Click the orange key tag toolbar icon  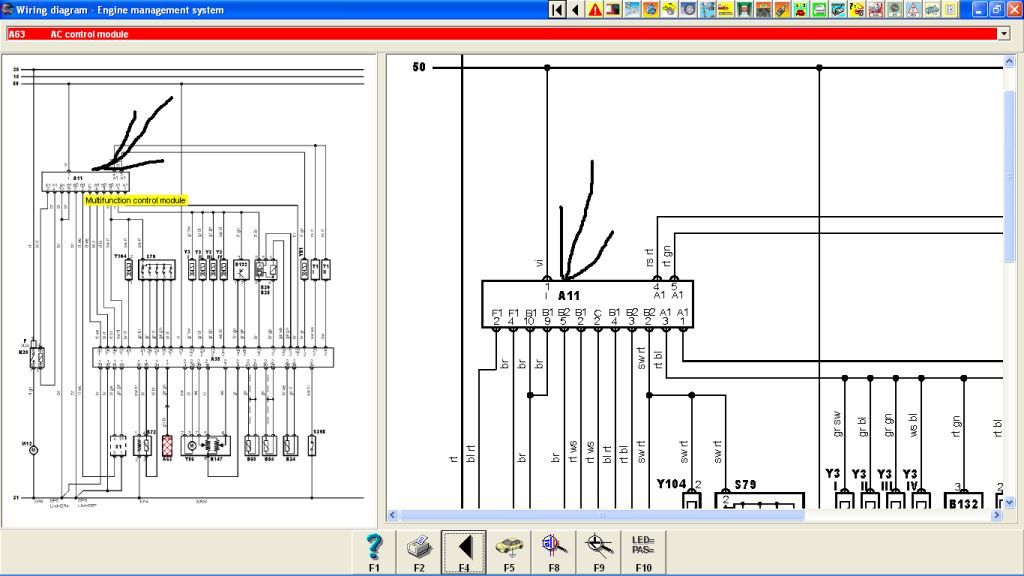coord(782,9)
